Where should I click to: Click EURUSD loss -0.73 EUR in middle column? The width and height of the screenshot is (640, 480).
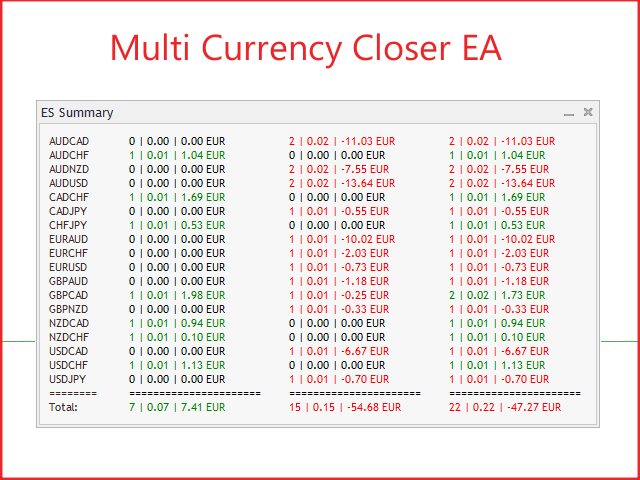click(x=365, y=267)
